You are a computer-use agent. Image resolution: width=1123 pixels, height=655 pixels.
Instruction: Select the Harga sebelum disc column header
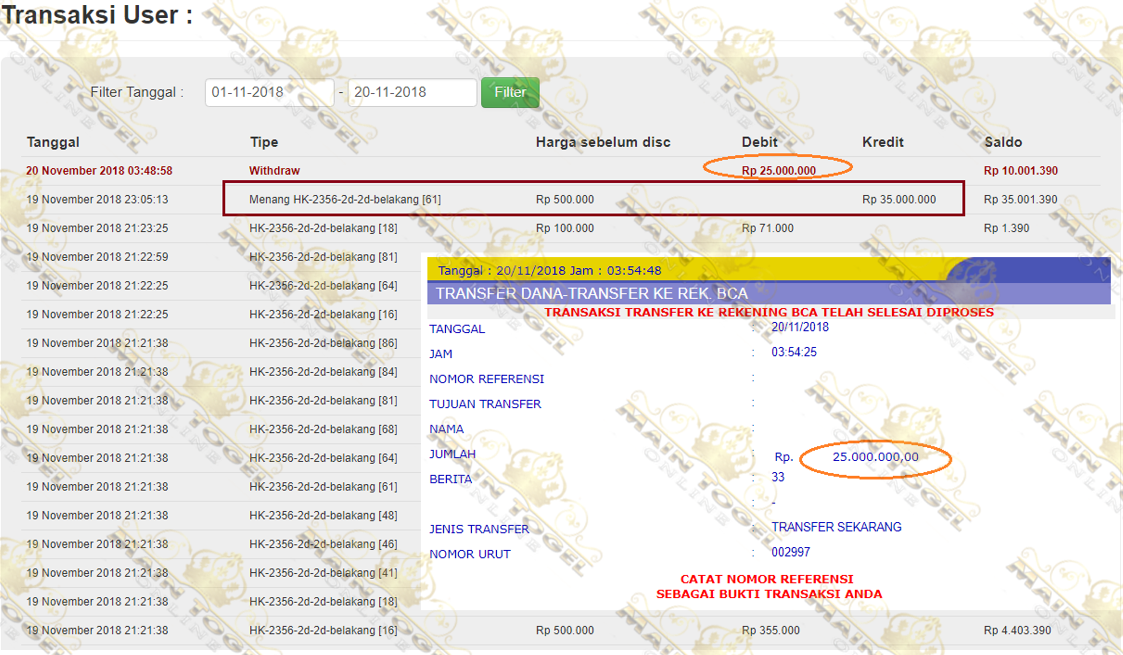(603, 142)
